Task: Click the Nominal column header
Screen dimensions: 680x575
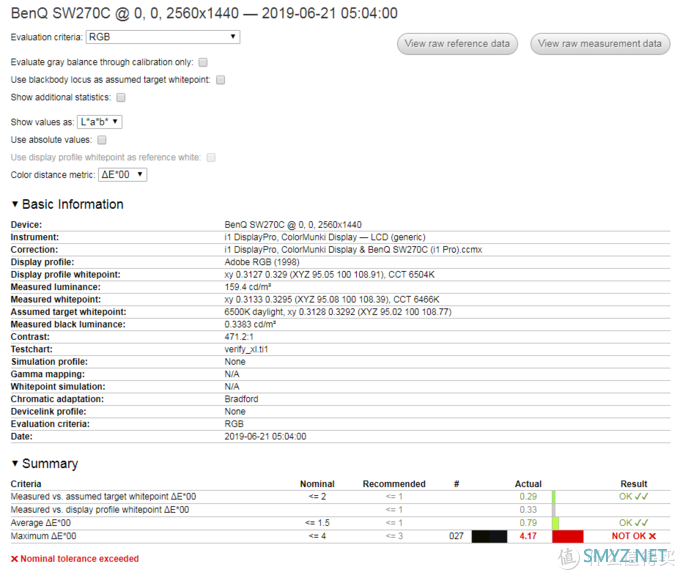Action: [317, 484]
